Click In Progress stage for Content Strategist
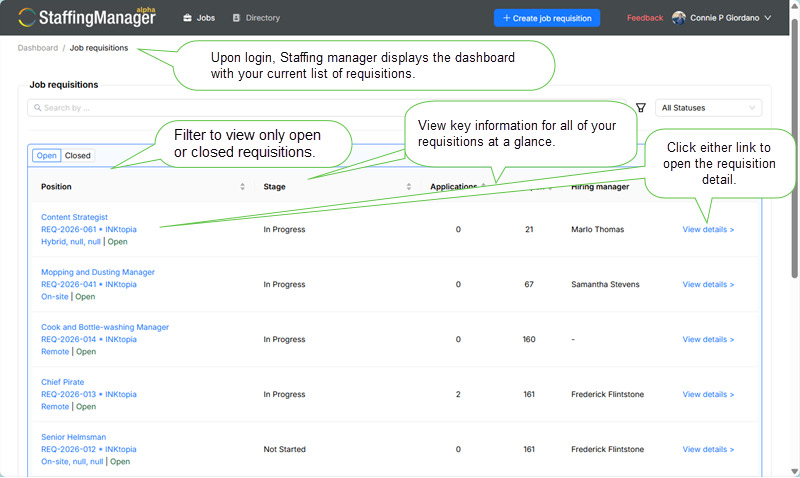The height and width of the screenshot is (478, 800). tap(284, 230)
